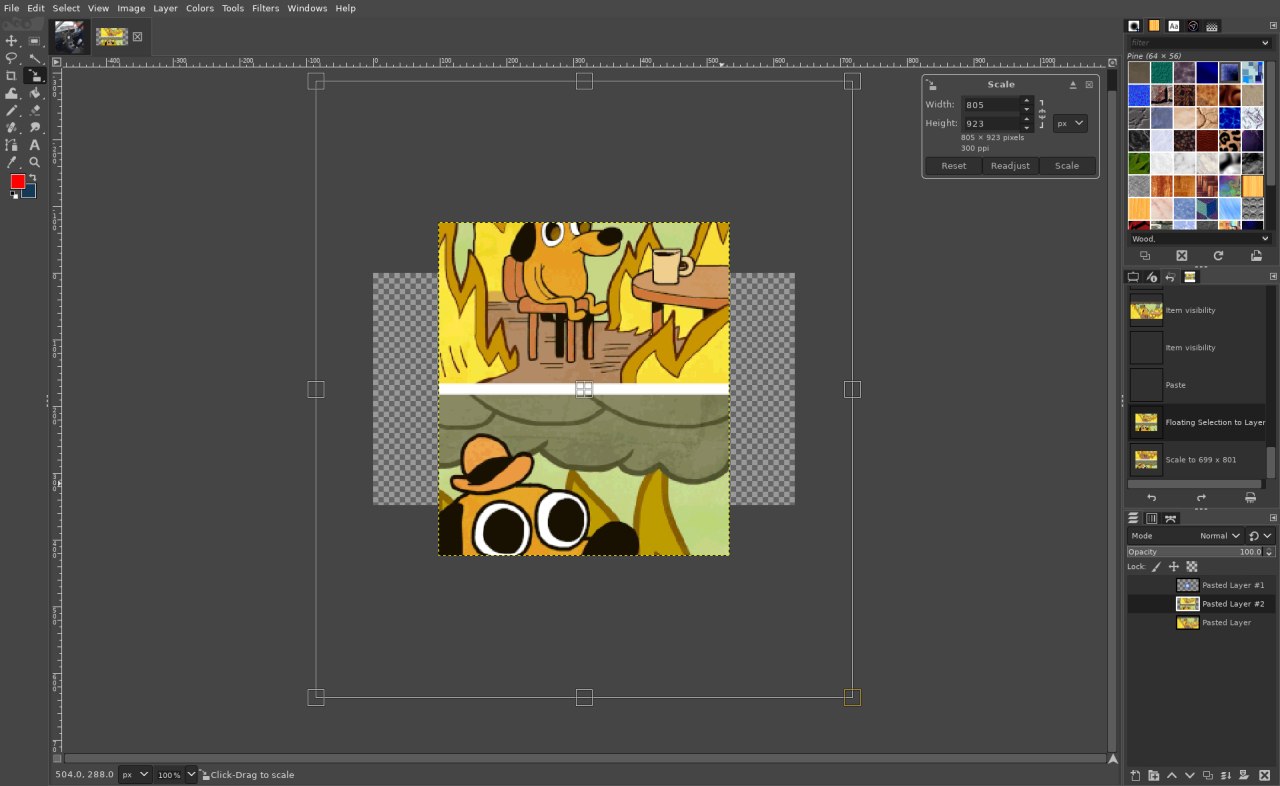Screen dimensions: 1280x786
Task: Click the Reset button in Scale dialog
Action: click(x=954, y=166)
